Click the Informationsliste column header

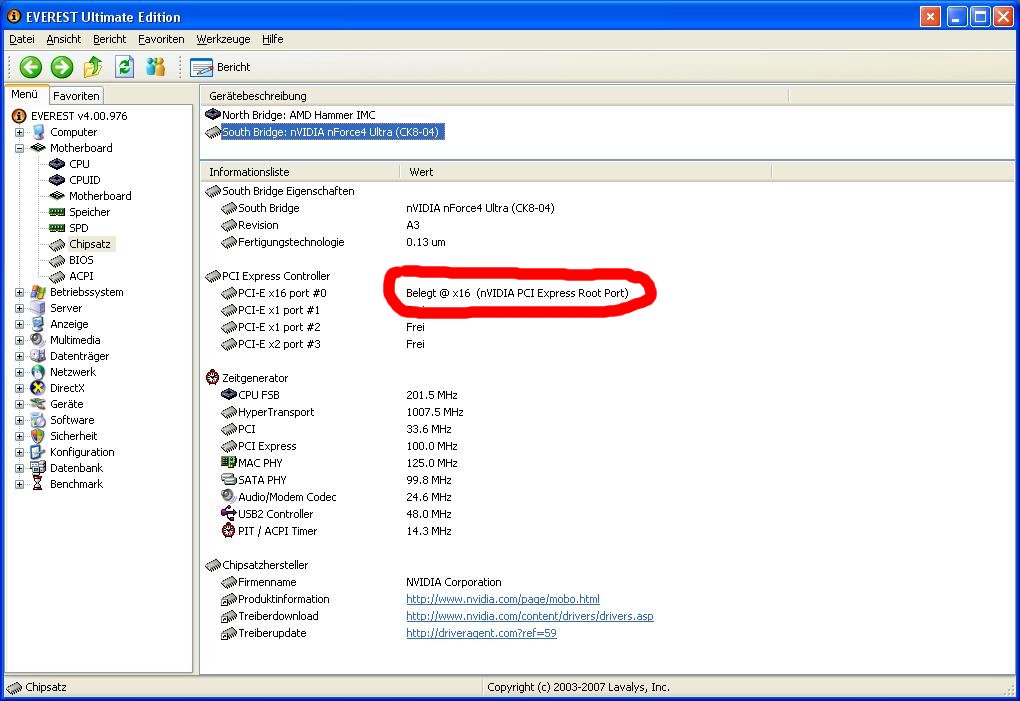point(300,172)
